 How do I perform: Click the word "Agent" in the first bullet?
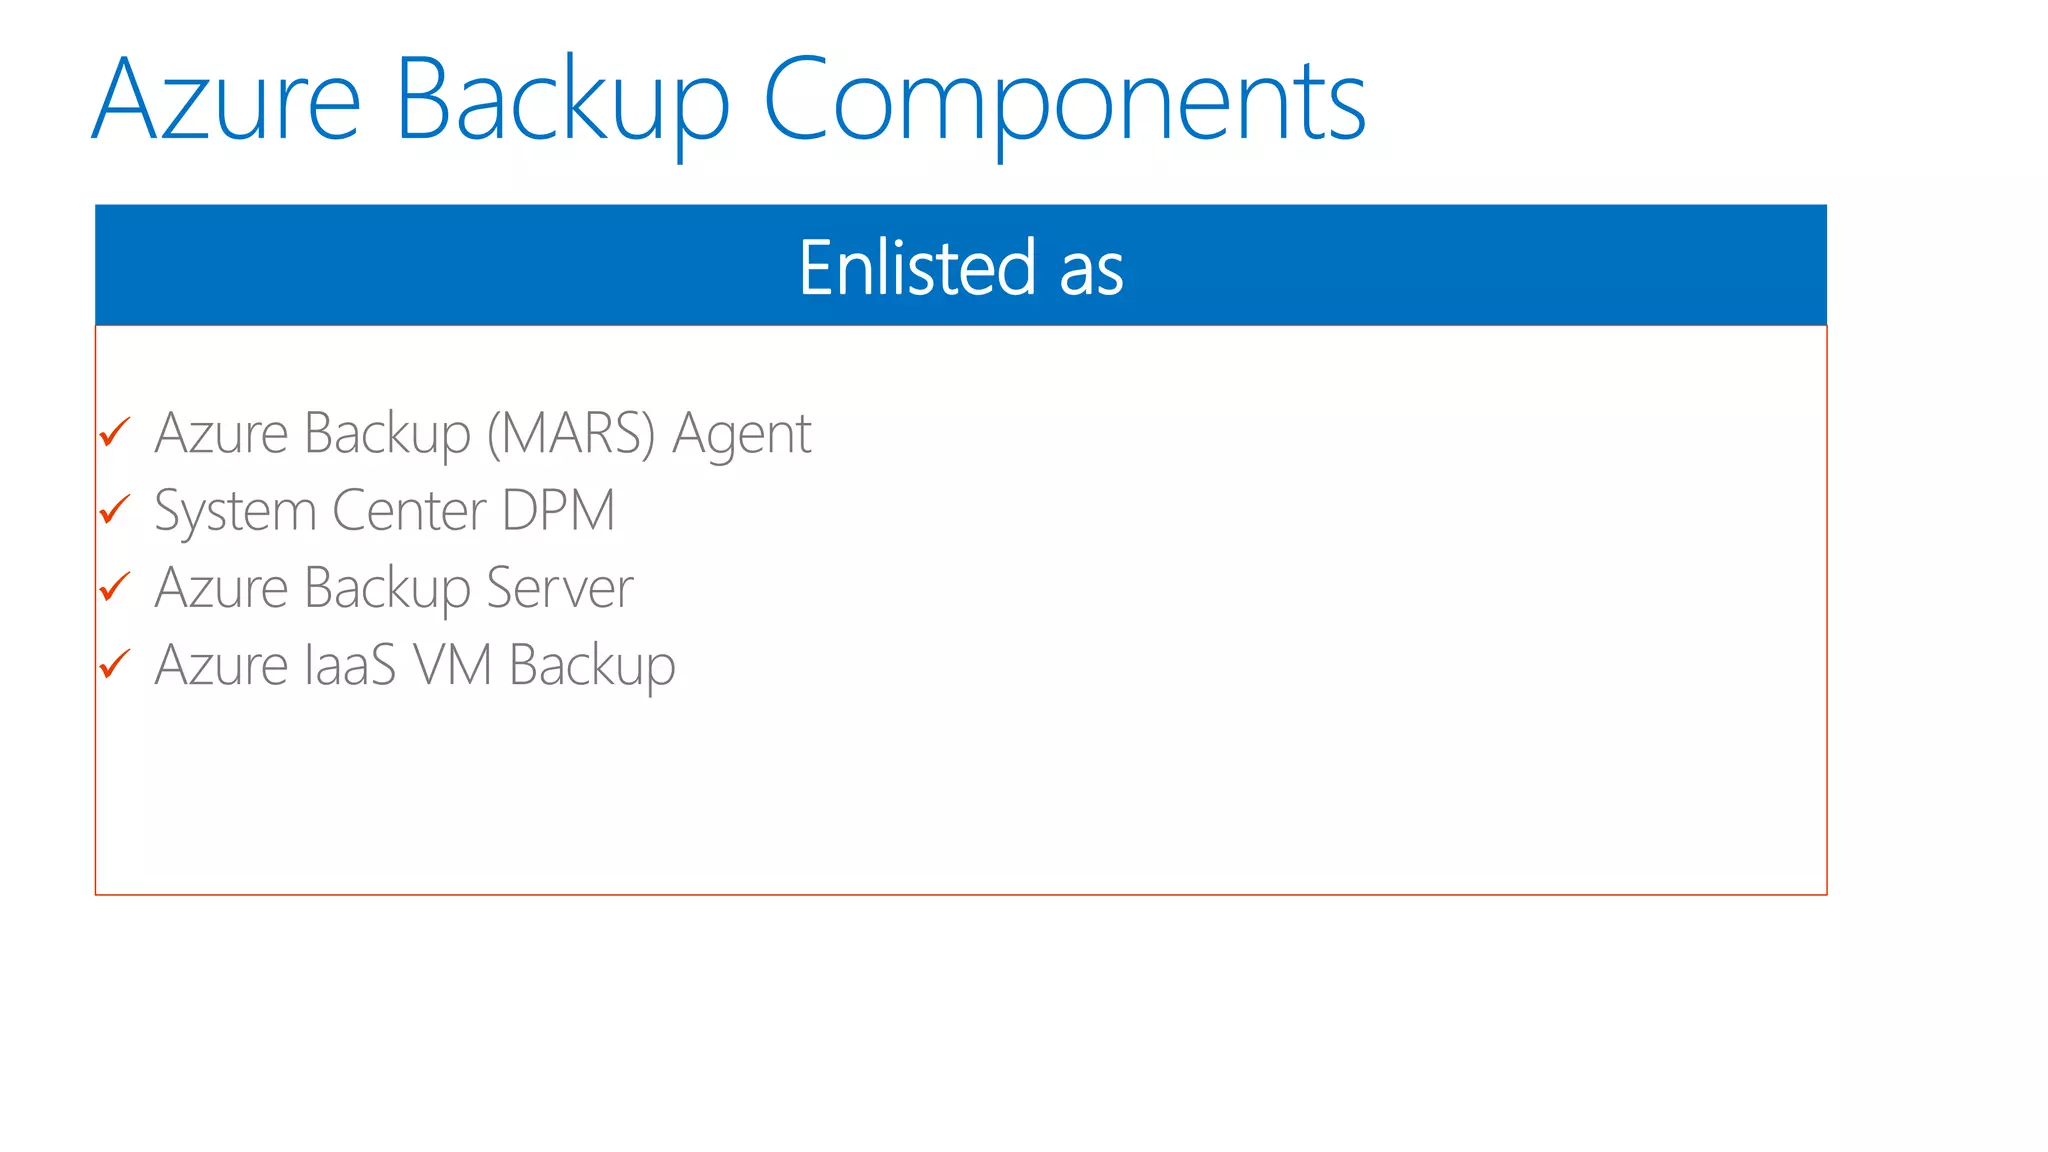742,434
